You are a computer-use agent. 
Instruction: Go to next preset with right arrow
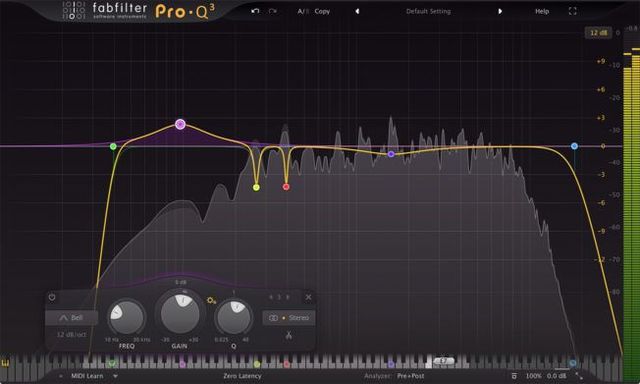[500, 11]
